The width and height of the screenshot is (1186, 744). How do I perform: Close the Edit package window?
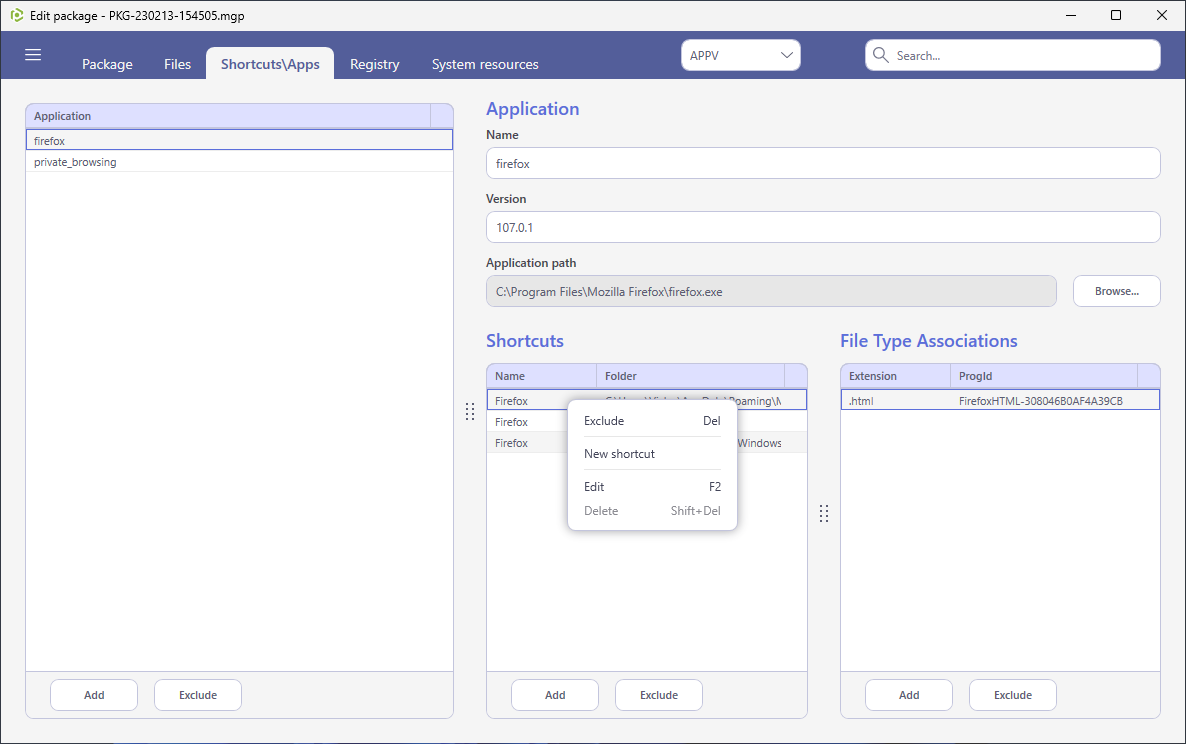point(1162,15)
